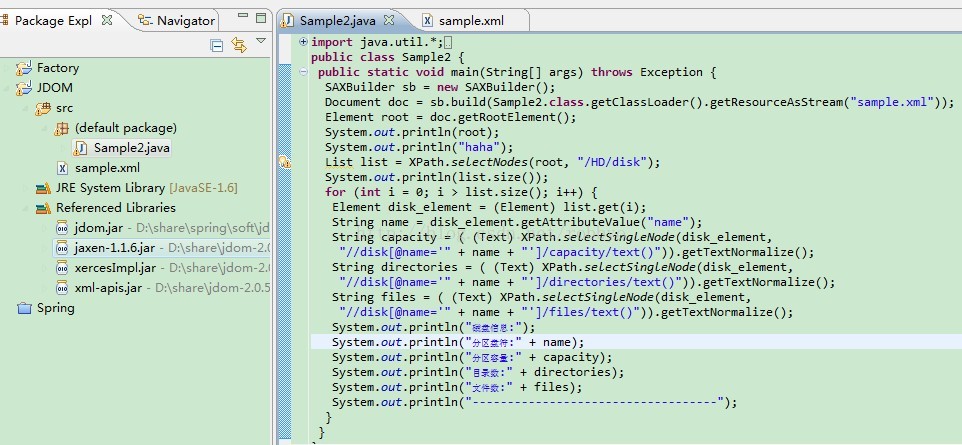Click the sample.xml file icon in tree
The image size is (962, 445).
62,168
